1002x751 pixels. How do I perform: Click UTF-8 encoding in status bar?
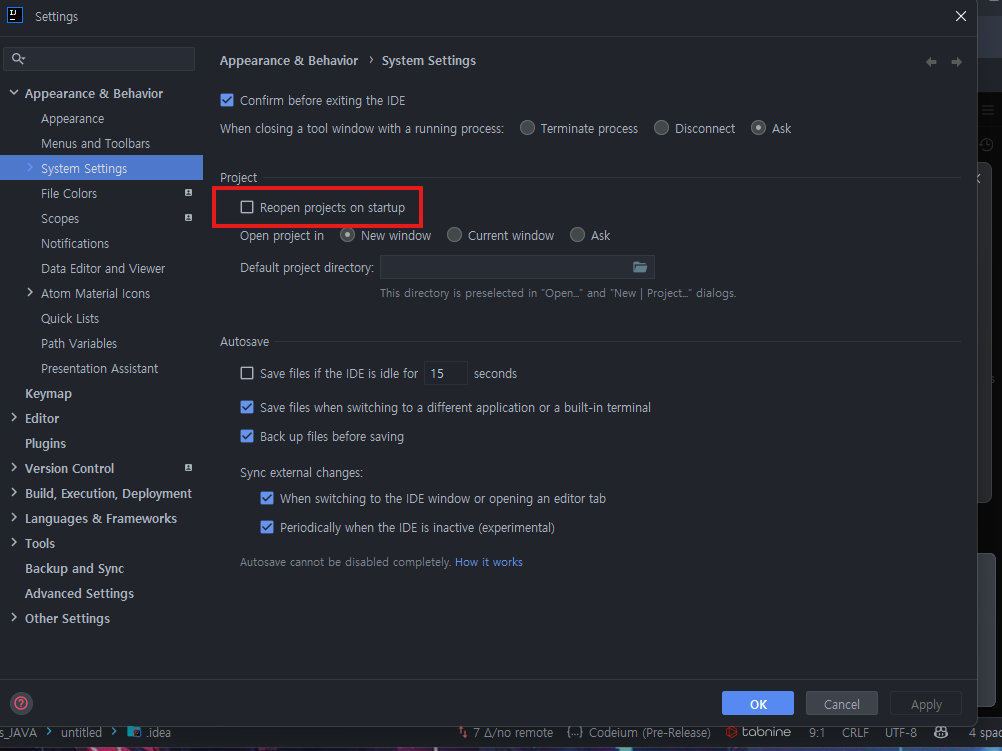900,732
